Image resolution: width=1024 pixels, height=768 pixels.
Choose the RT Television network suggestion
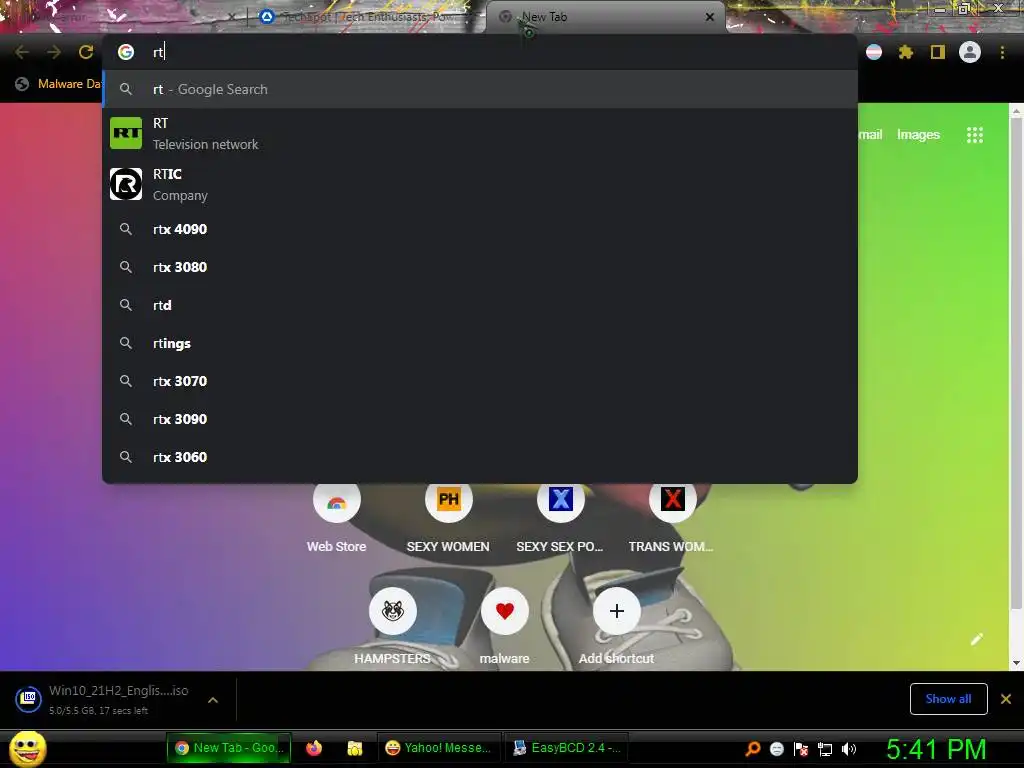pos(479,133)
